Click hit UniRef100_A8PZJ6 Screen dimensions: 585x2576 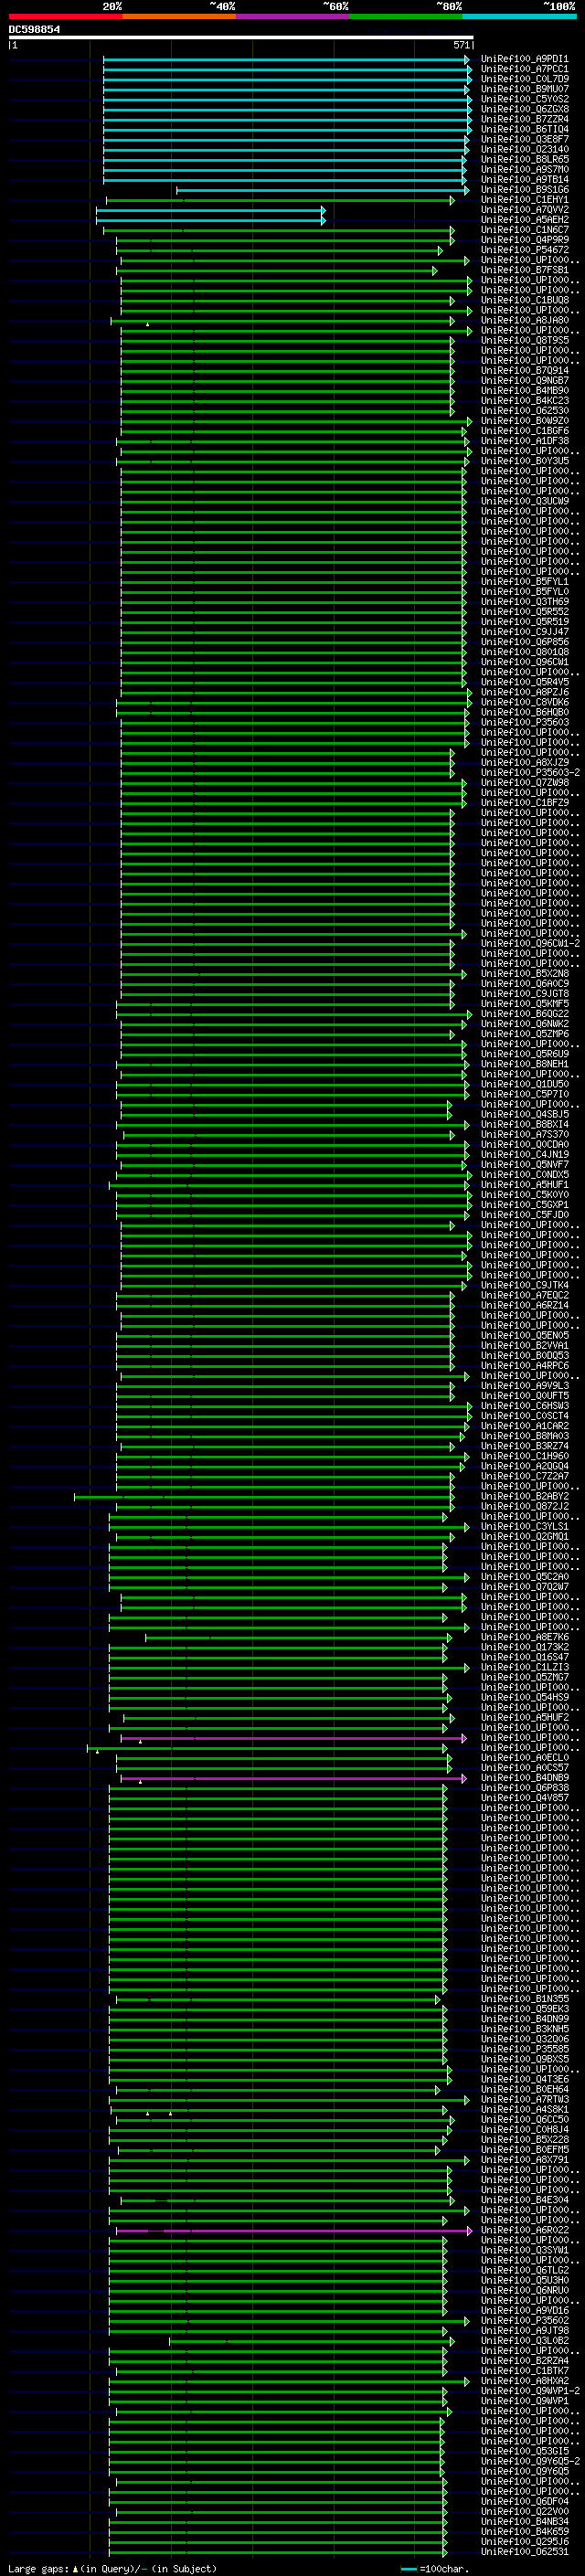pos(524,692)
